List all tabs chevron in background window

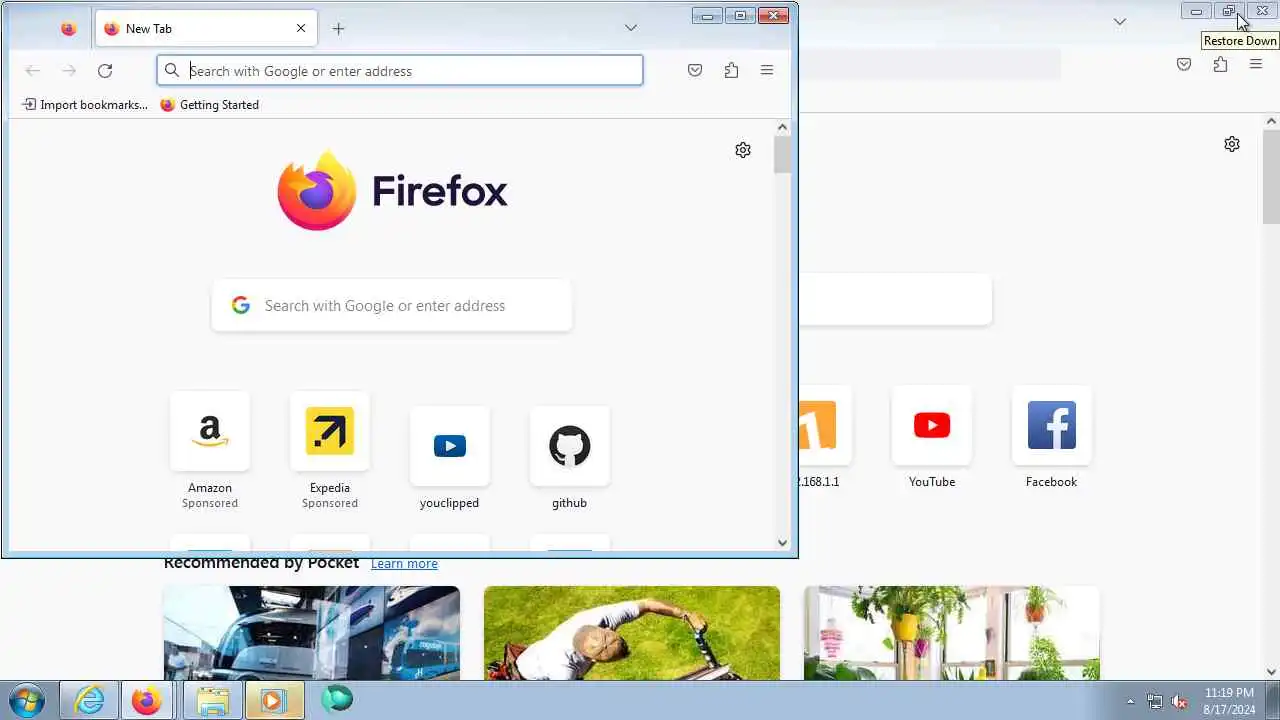click(1120, 21)
